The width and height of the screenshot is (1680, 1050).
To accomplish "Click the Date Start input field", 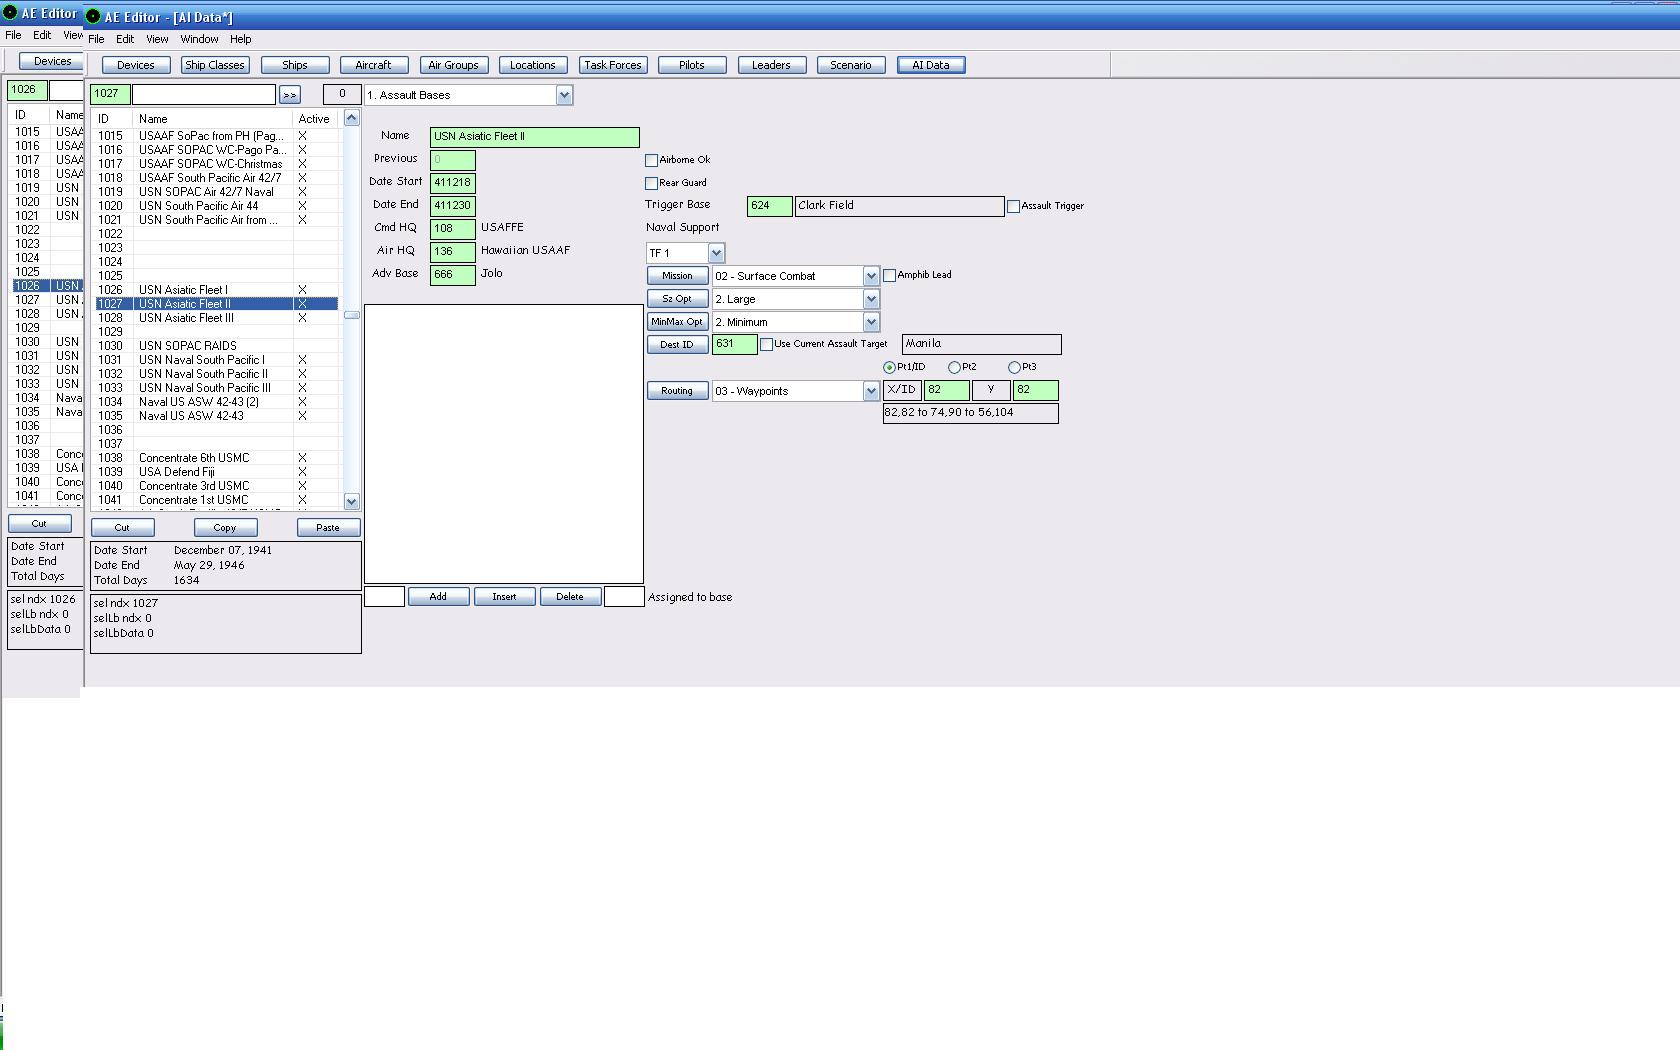I will pos(452,182).
